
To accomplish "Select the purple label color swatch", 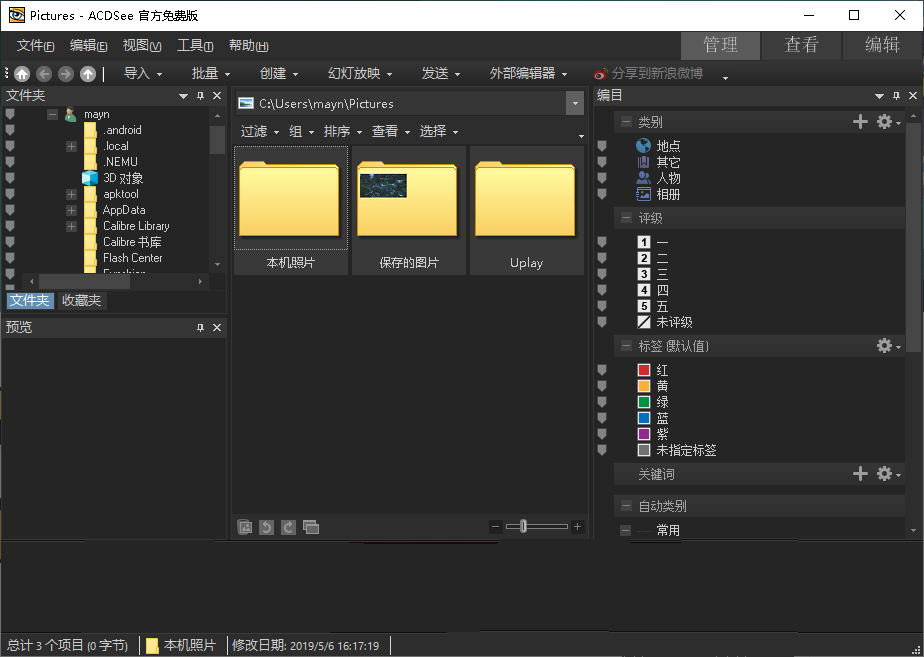I will [x=644, y=434].
